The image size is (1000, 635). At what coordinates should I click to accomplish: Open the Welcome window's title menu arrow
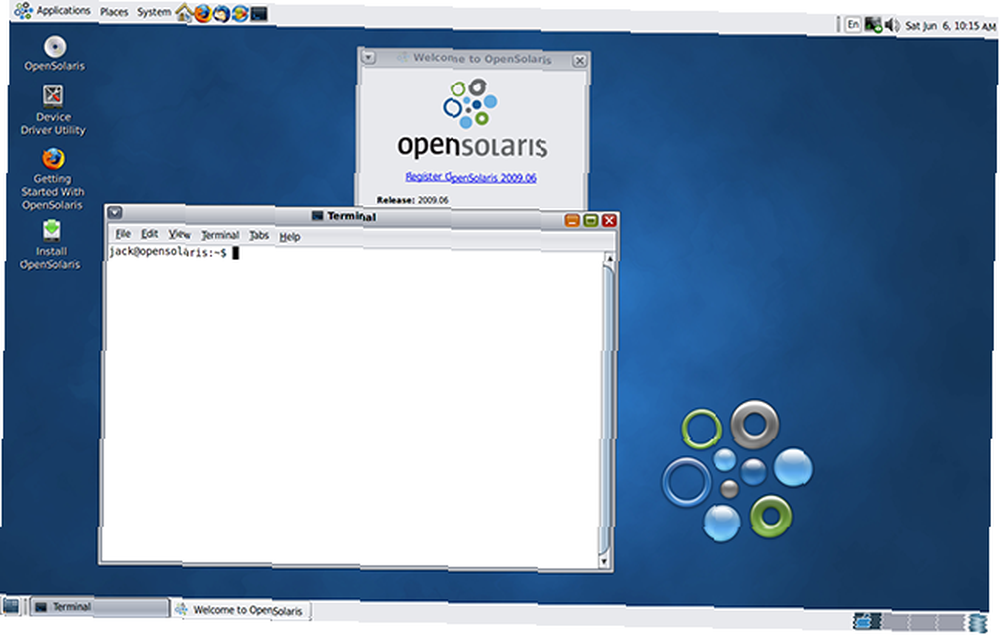coord(369,57)
